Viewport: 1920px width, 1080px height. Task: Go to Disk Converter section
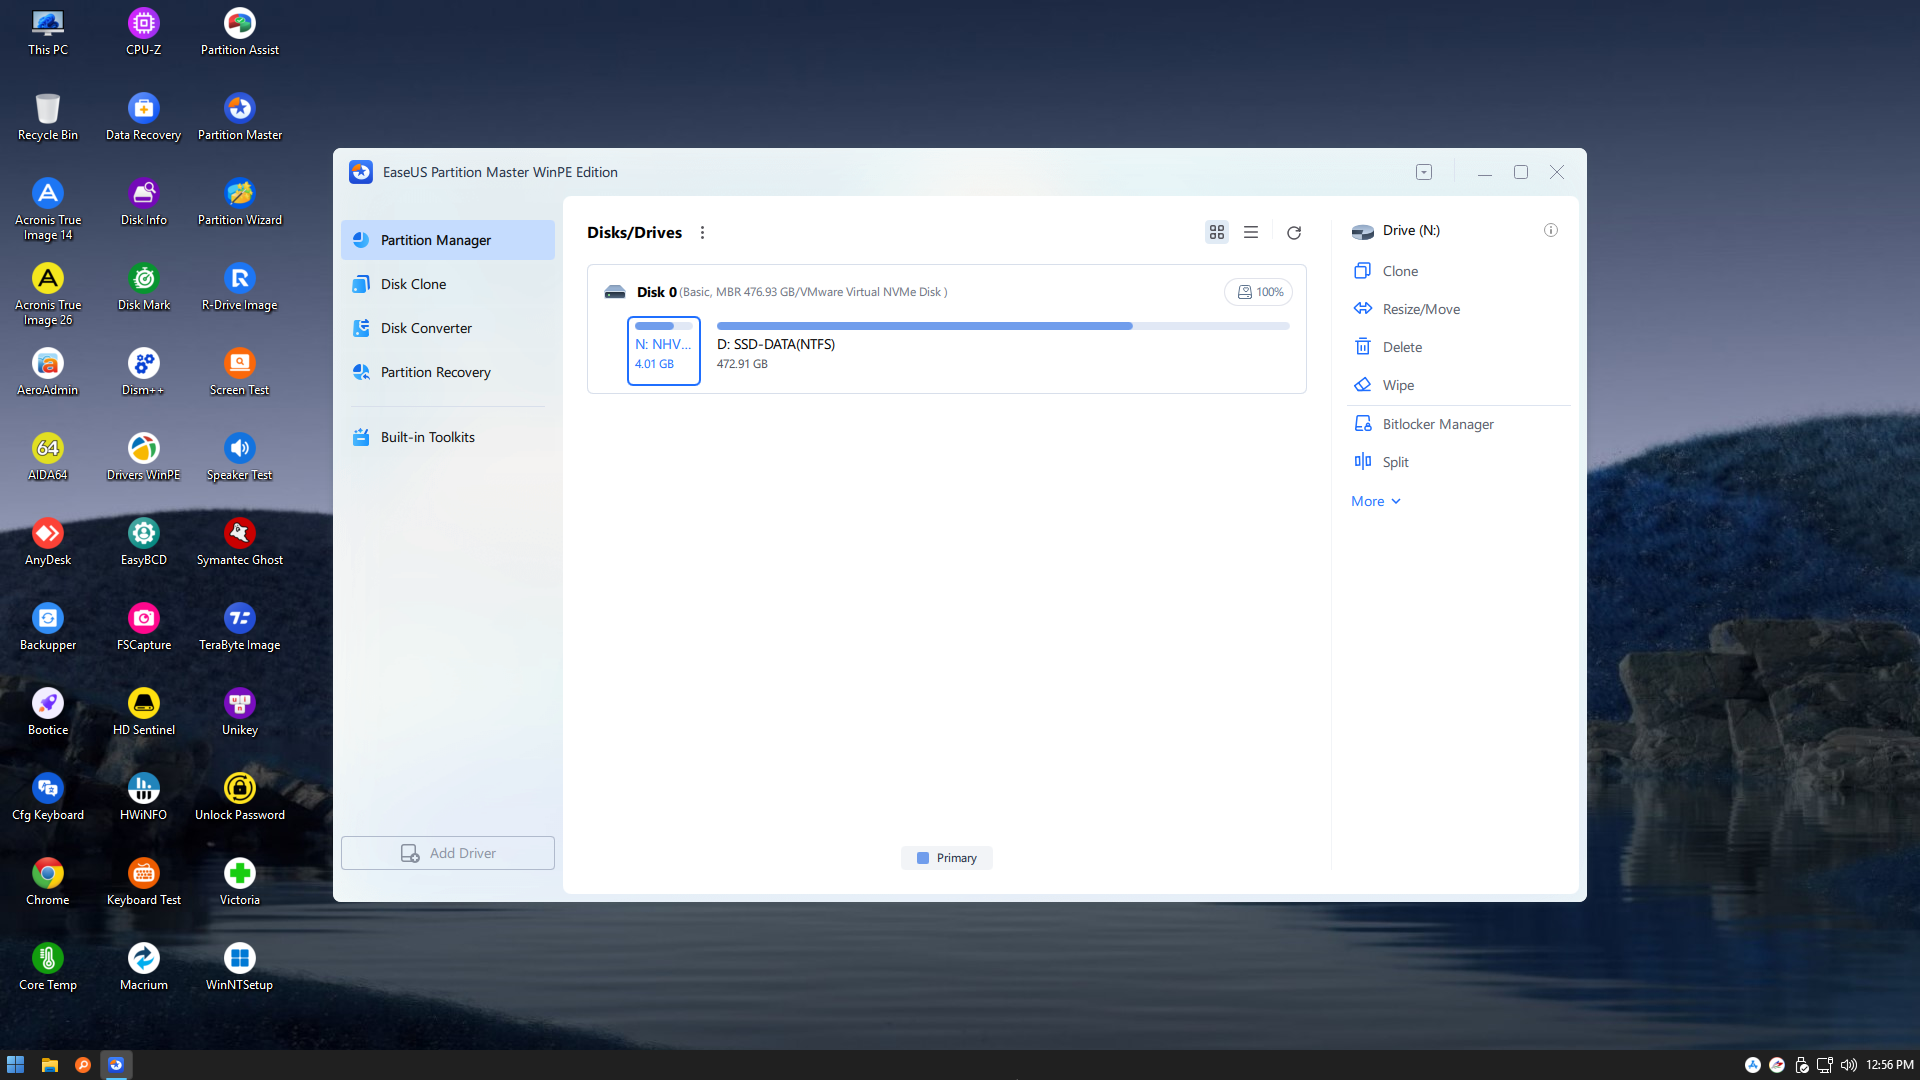pos(448,328)
